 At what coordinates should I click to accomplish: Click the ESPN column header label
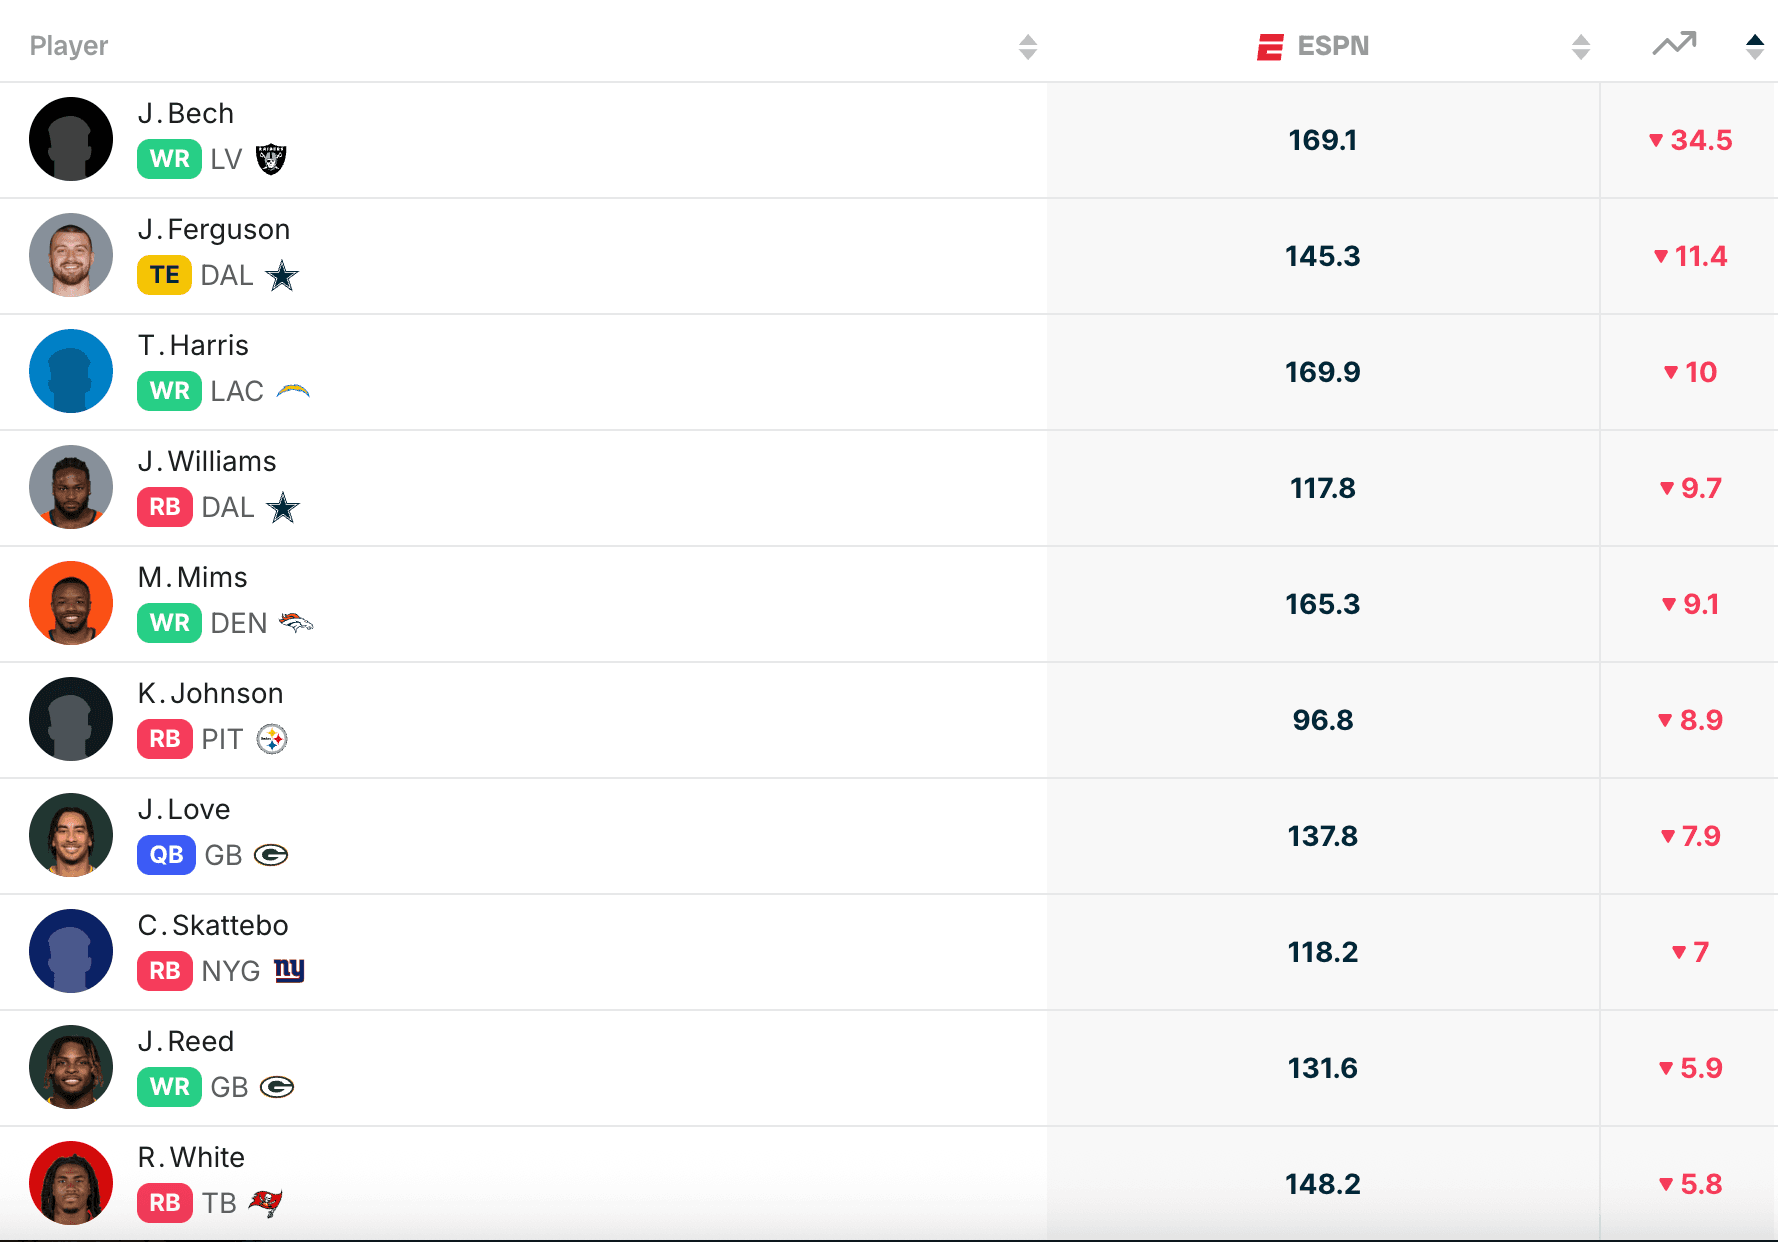point(1332,46)
